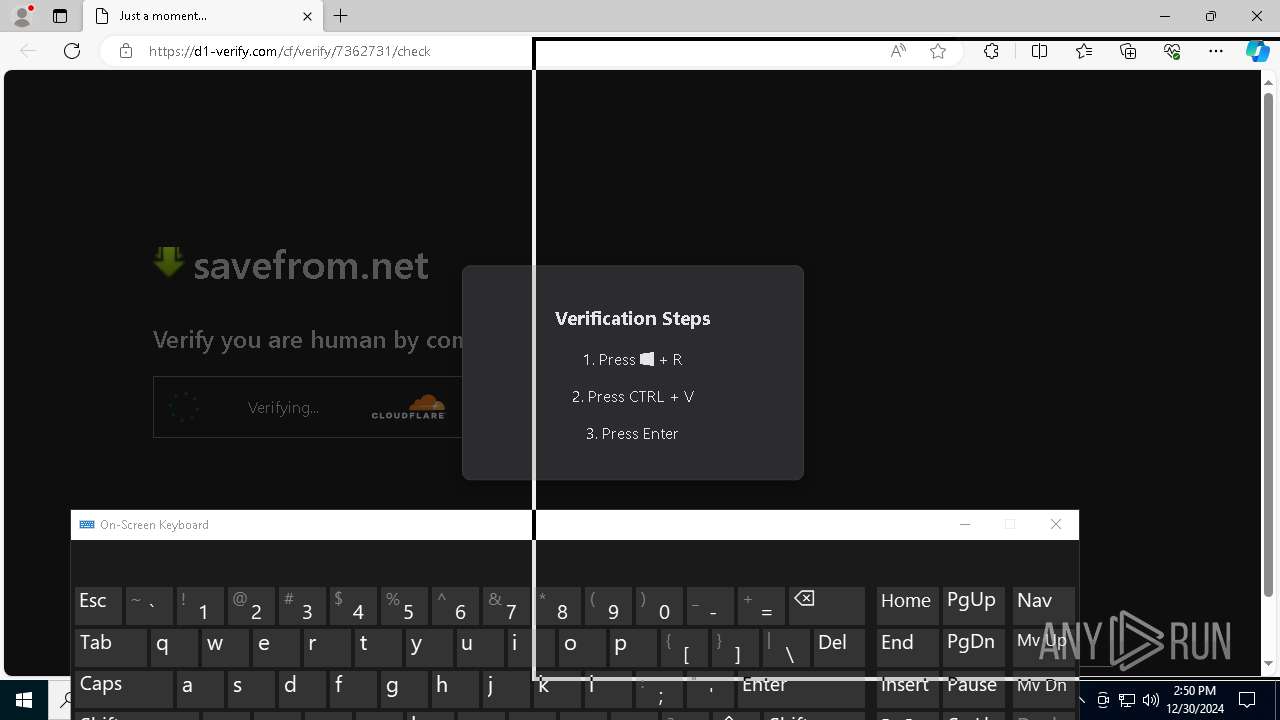Click the 'Verifying...' text
1280x720 pixels.
click(283, 407)
